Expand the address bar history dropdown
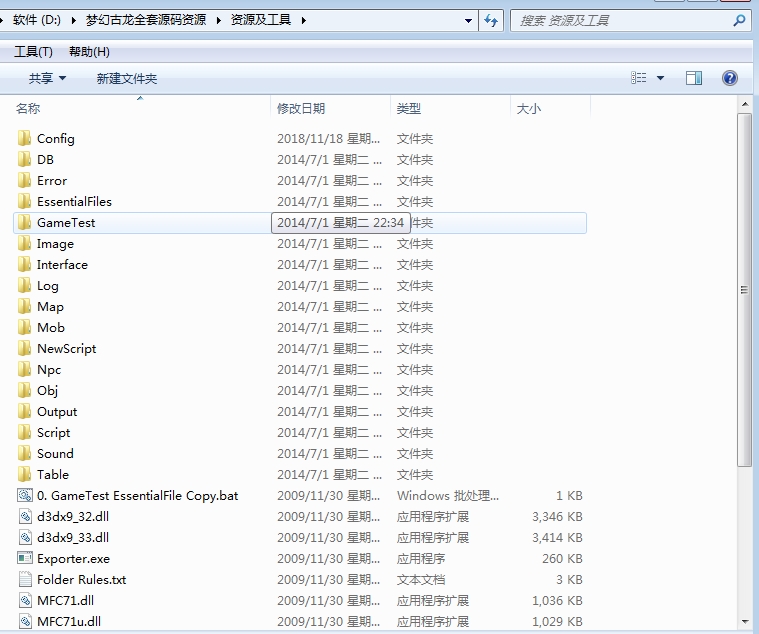Viewport: 759px width, 634px height. coord(469,20)
